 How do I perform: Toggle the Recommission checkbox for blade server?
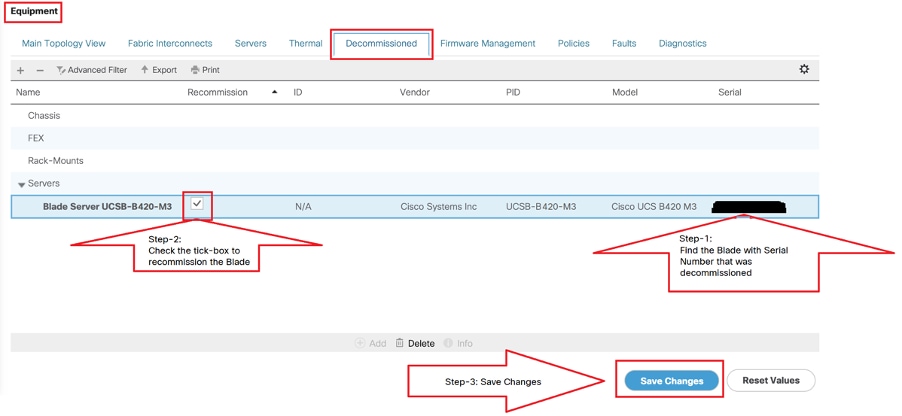[197, 204]
